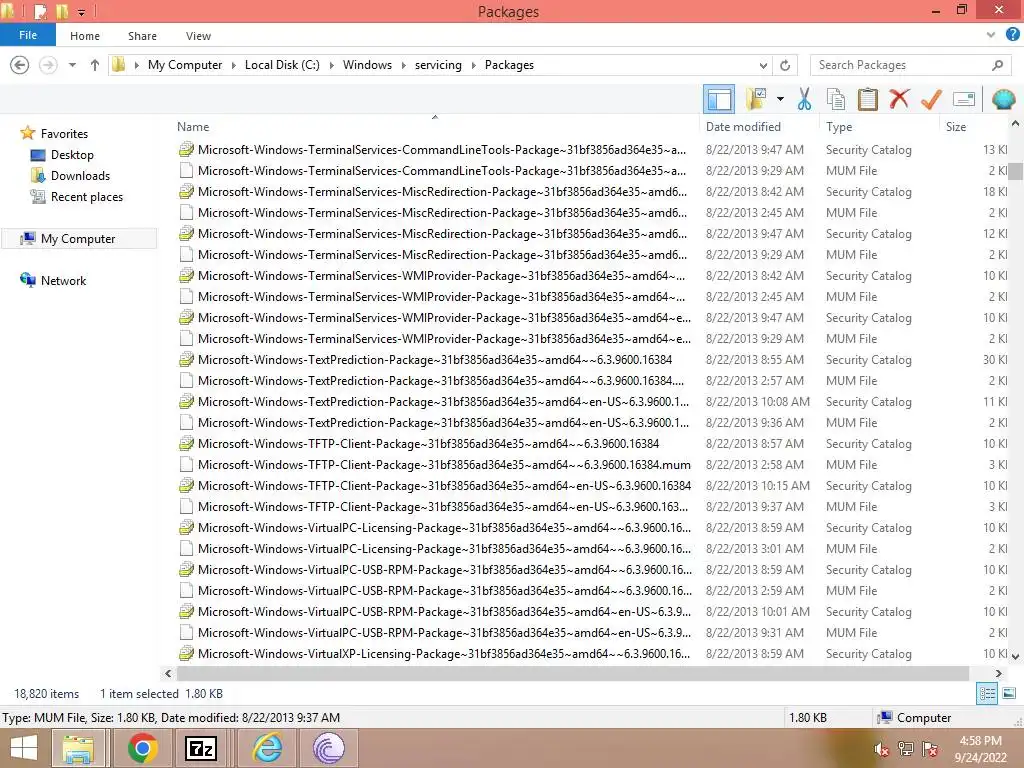The width and height of the screenshot is (1024, 768).
Task: Open Help via the blue question mark
Action: click(1012, 35)
